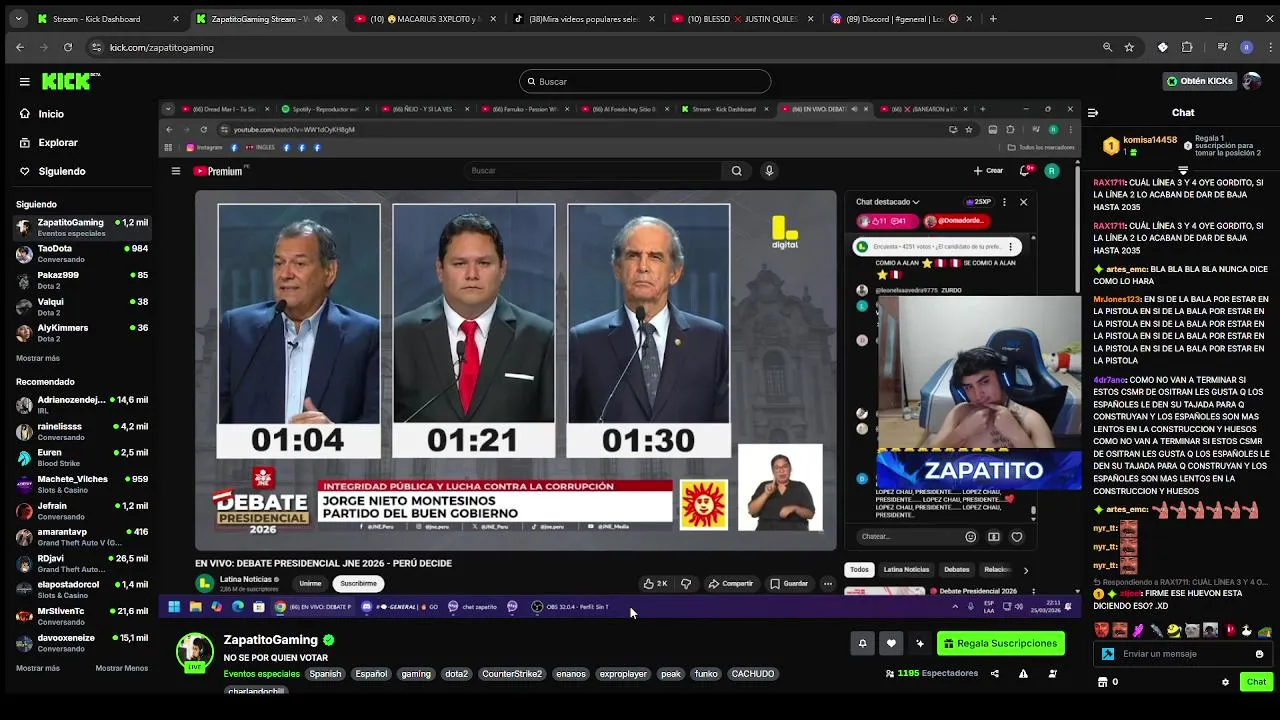Go to Kick home via logo
This screenshot has width=1280, height=720.
pyautogui.click(x=70, y=82)
